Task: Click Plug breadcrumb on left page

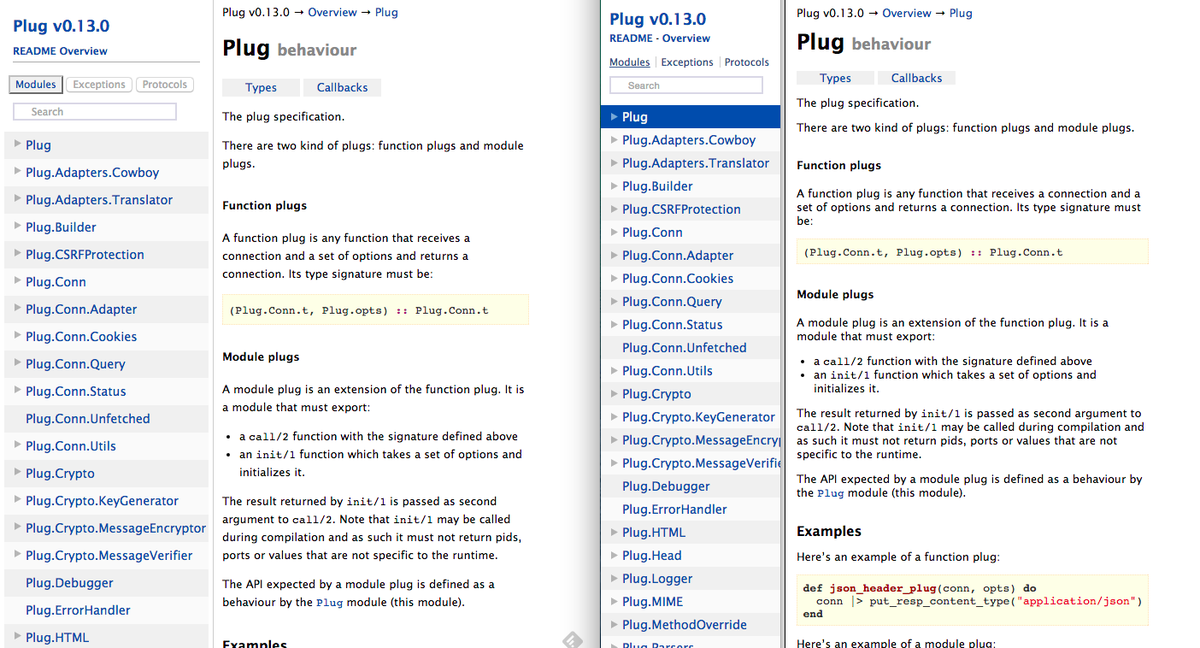Action: tap(386, 12)
